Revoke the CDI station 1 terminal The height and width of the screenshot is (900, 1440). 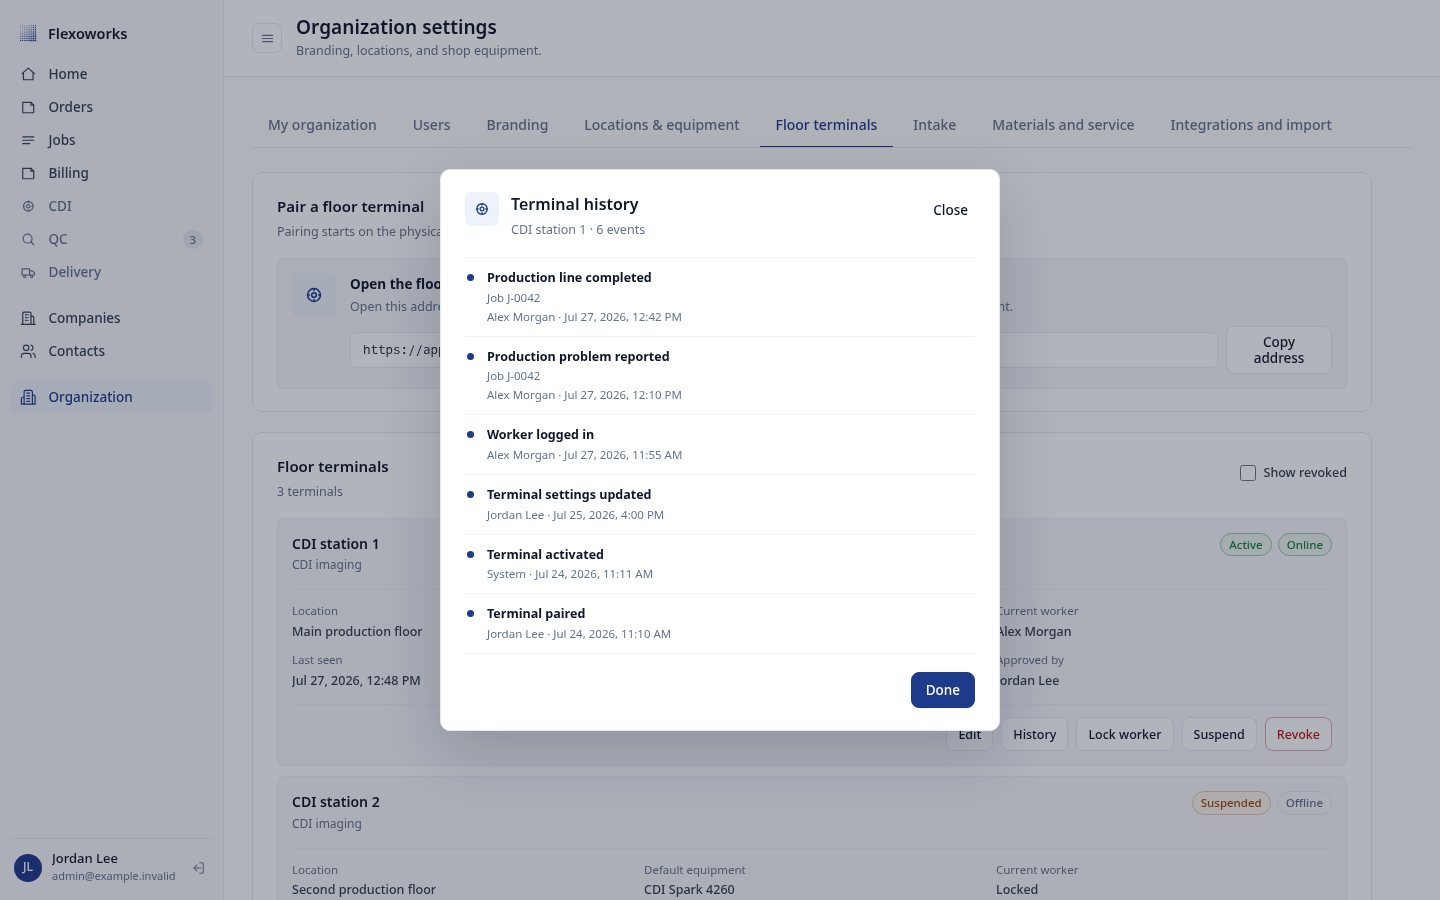1298,735
